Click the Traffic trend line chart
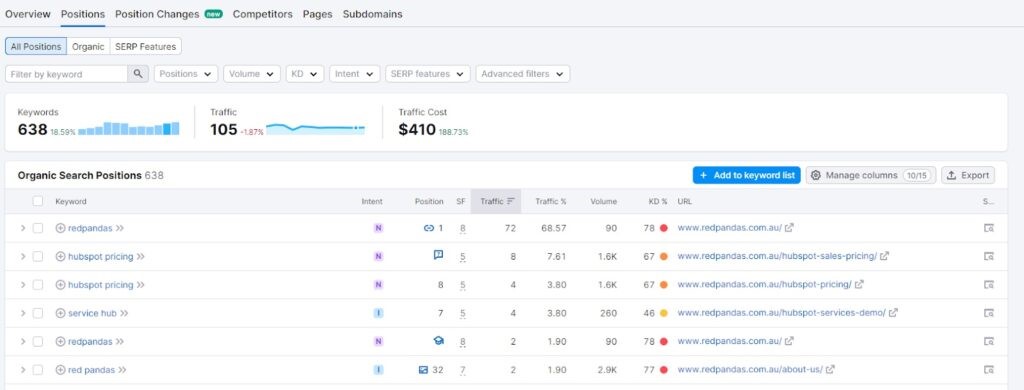 (x=315, y=128)
